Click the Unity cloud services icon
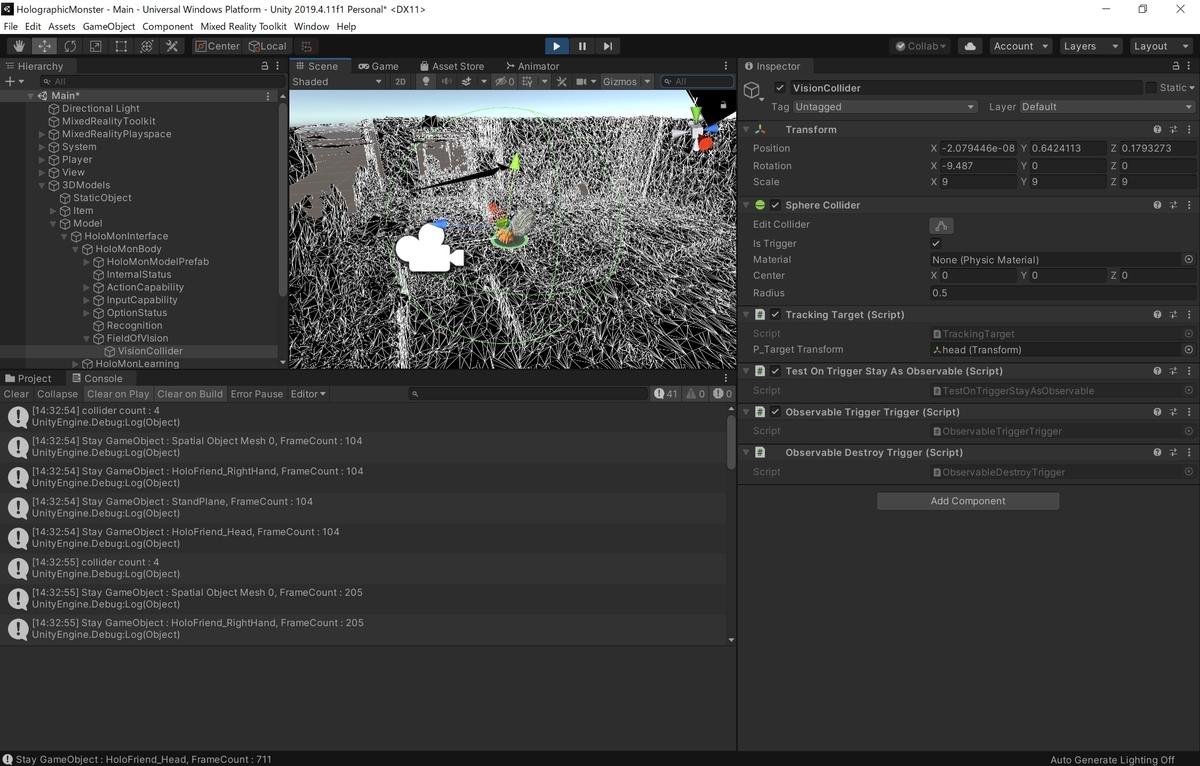 (967, 45)
